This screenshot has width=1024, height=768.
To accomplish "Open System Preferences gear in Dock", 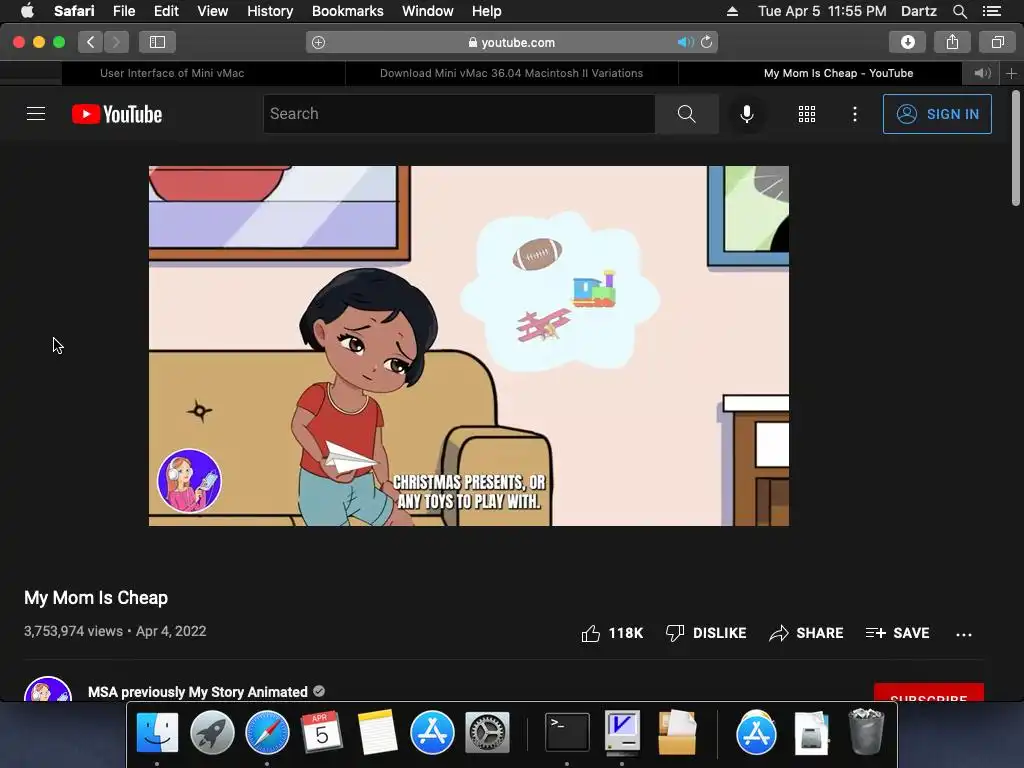I will tap(487, 732).
